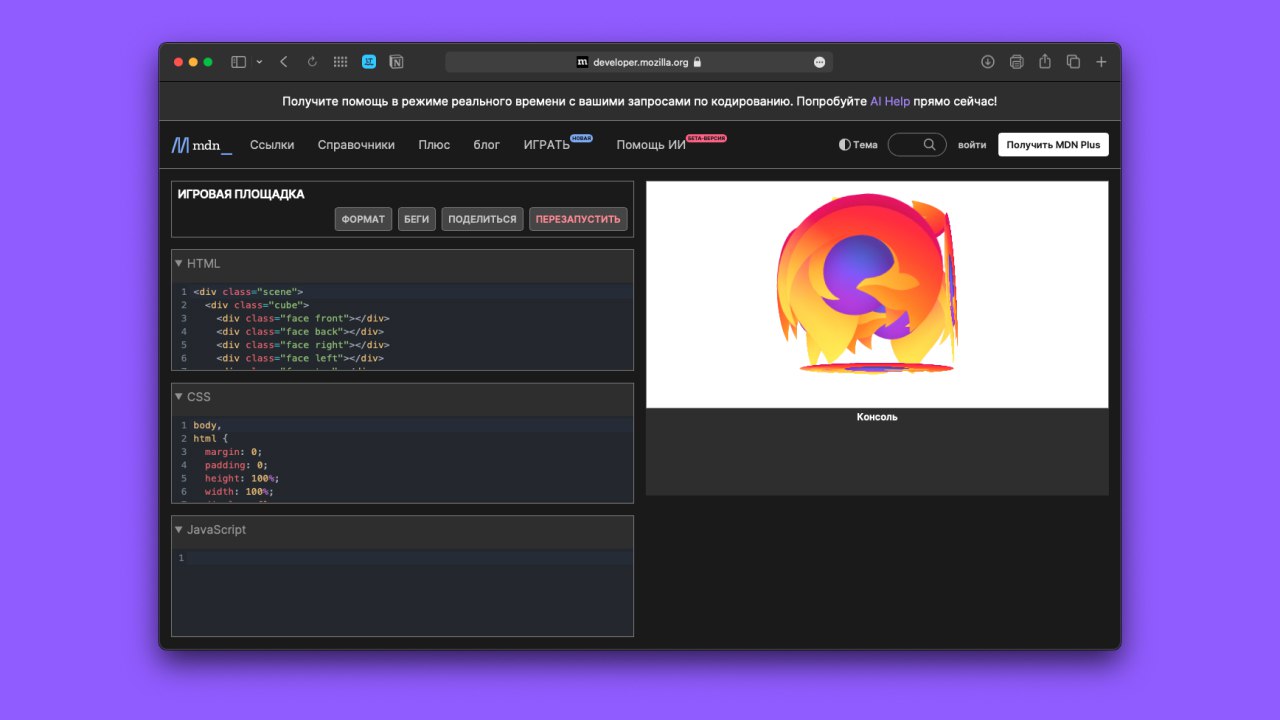This screenshot has width=1280, height=720.
Task: Reload the page with the refresh icon
Action: (312, 62)
